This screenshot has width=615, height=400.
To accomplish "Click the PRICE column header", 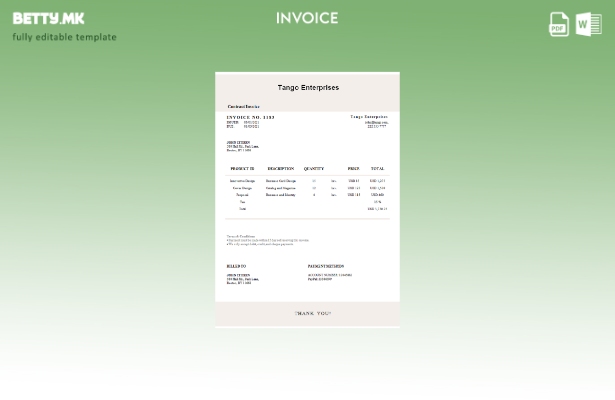I will pos(353,169).
